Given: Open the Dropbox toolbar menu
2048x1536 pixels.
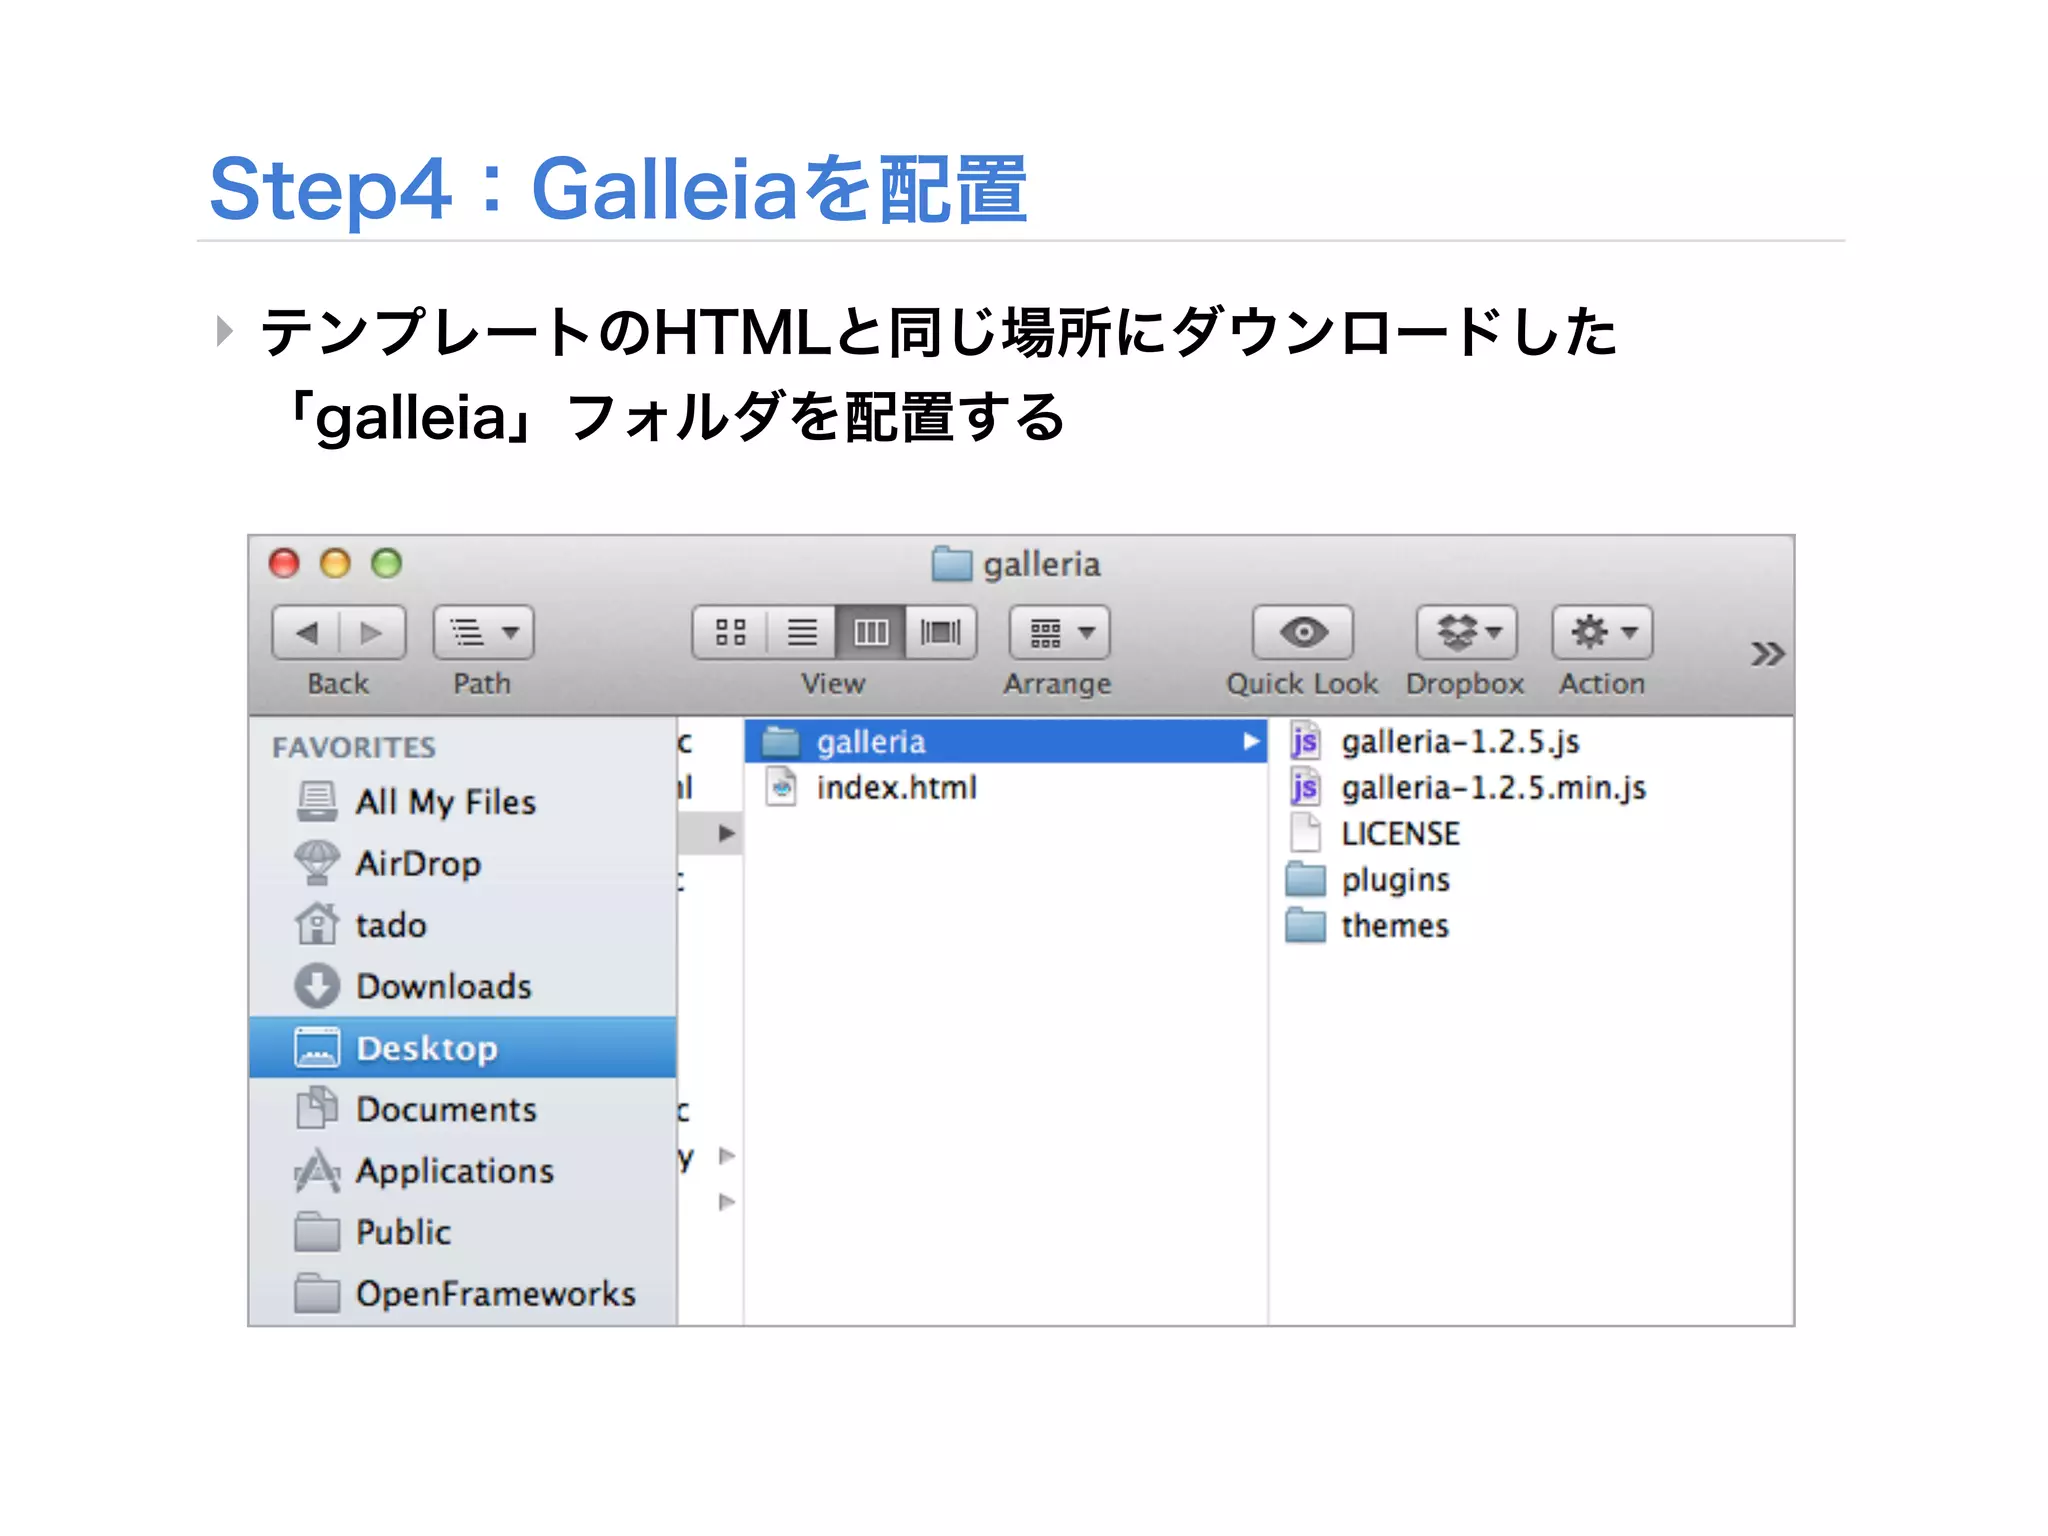Looking at the screenshot, I should [x=1466, y=632].
